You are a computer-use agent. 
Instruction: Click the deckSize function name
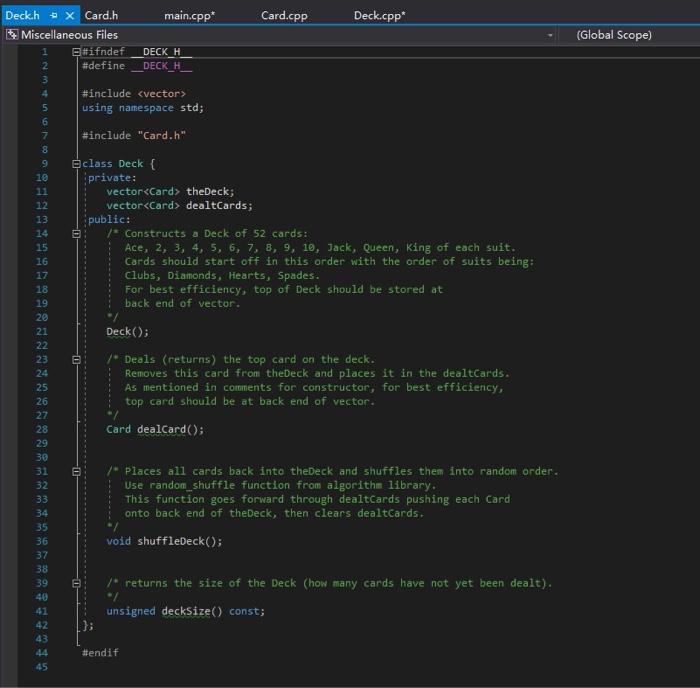coord(185,611)
